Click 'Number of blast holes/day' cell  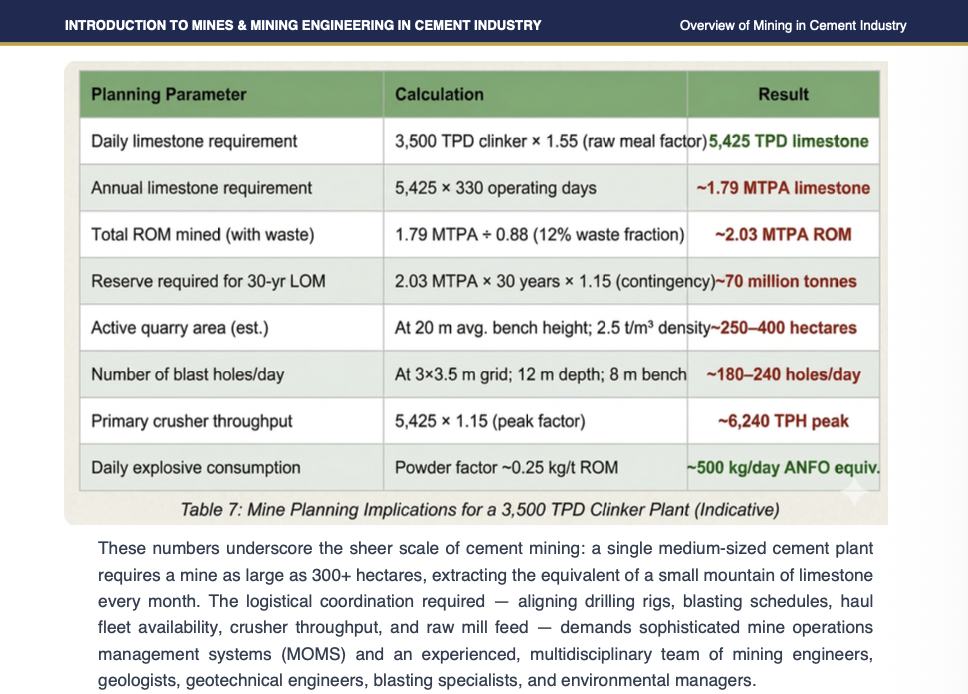tap(231, 374)
